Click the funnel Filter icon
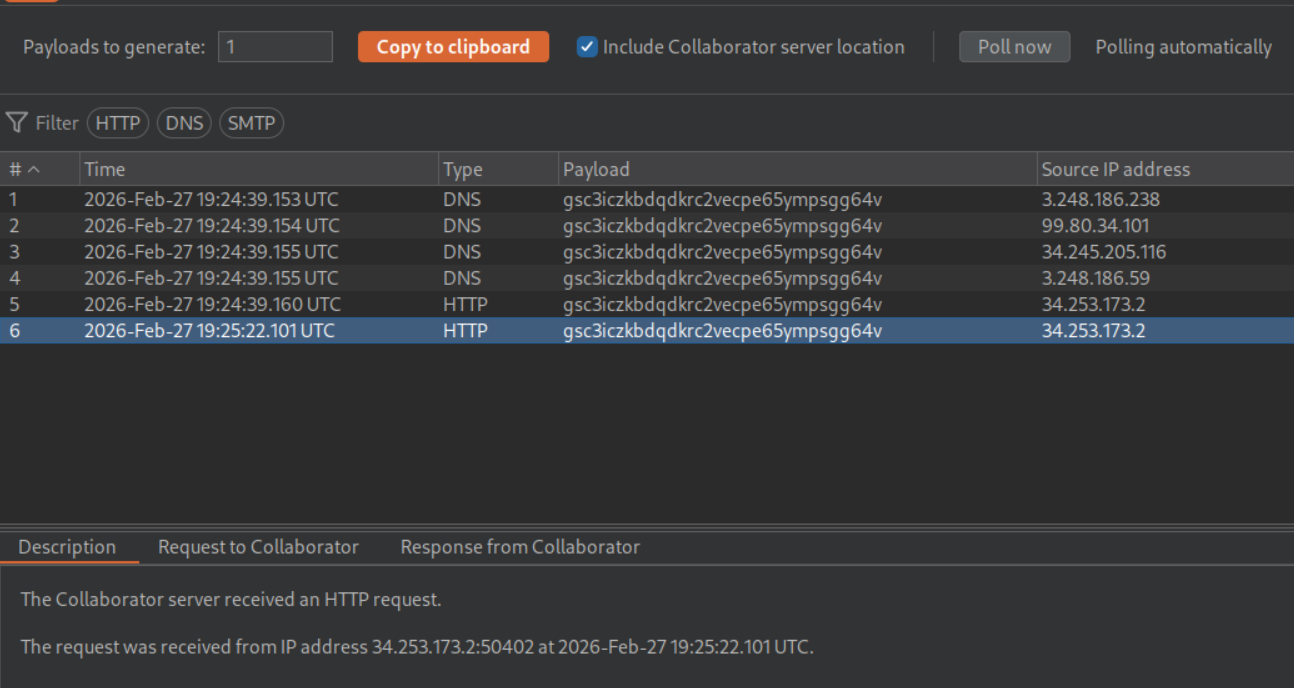Viewport: 1294px width, 688px height. pyautogui.click(x=16, y=123)
